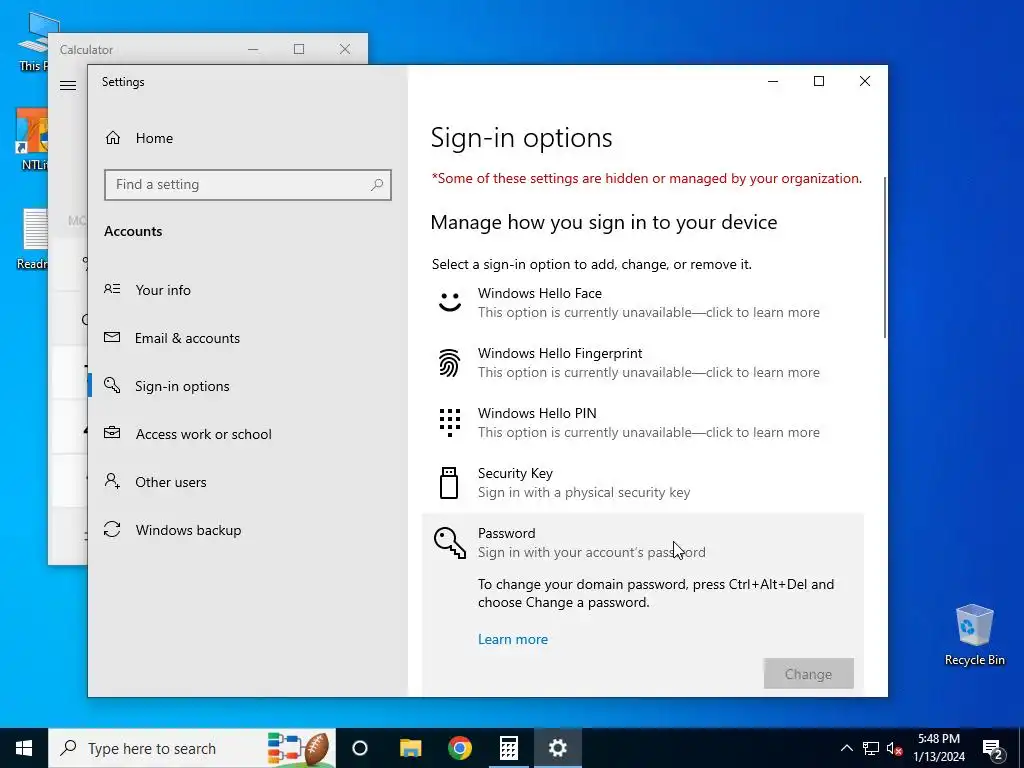The height and width of the screenshot is (768, 1024).
Task: Switch to Calculator on taskbar
Action: point(509,748)
